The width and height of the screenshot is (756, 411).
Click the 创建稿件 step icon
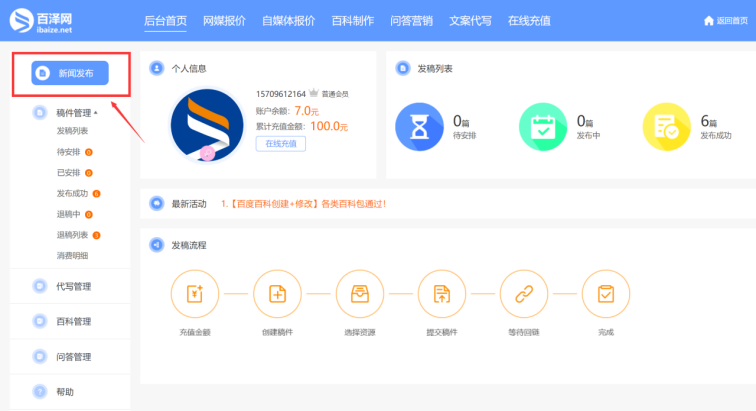[277, 294]
